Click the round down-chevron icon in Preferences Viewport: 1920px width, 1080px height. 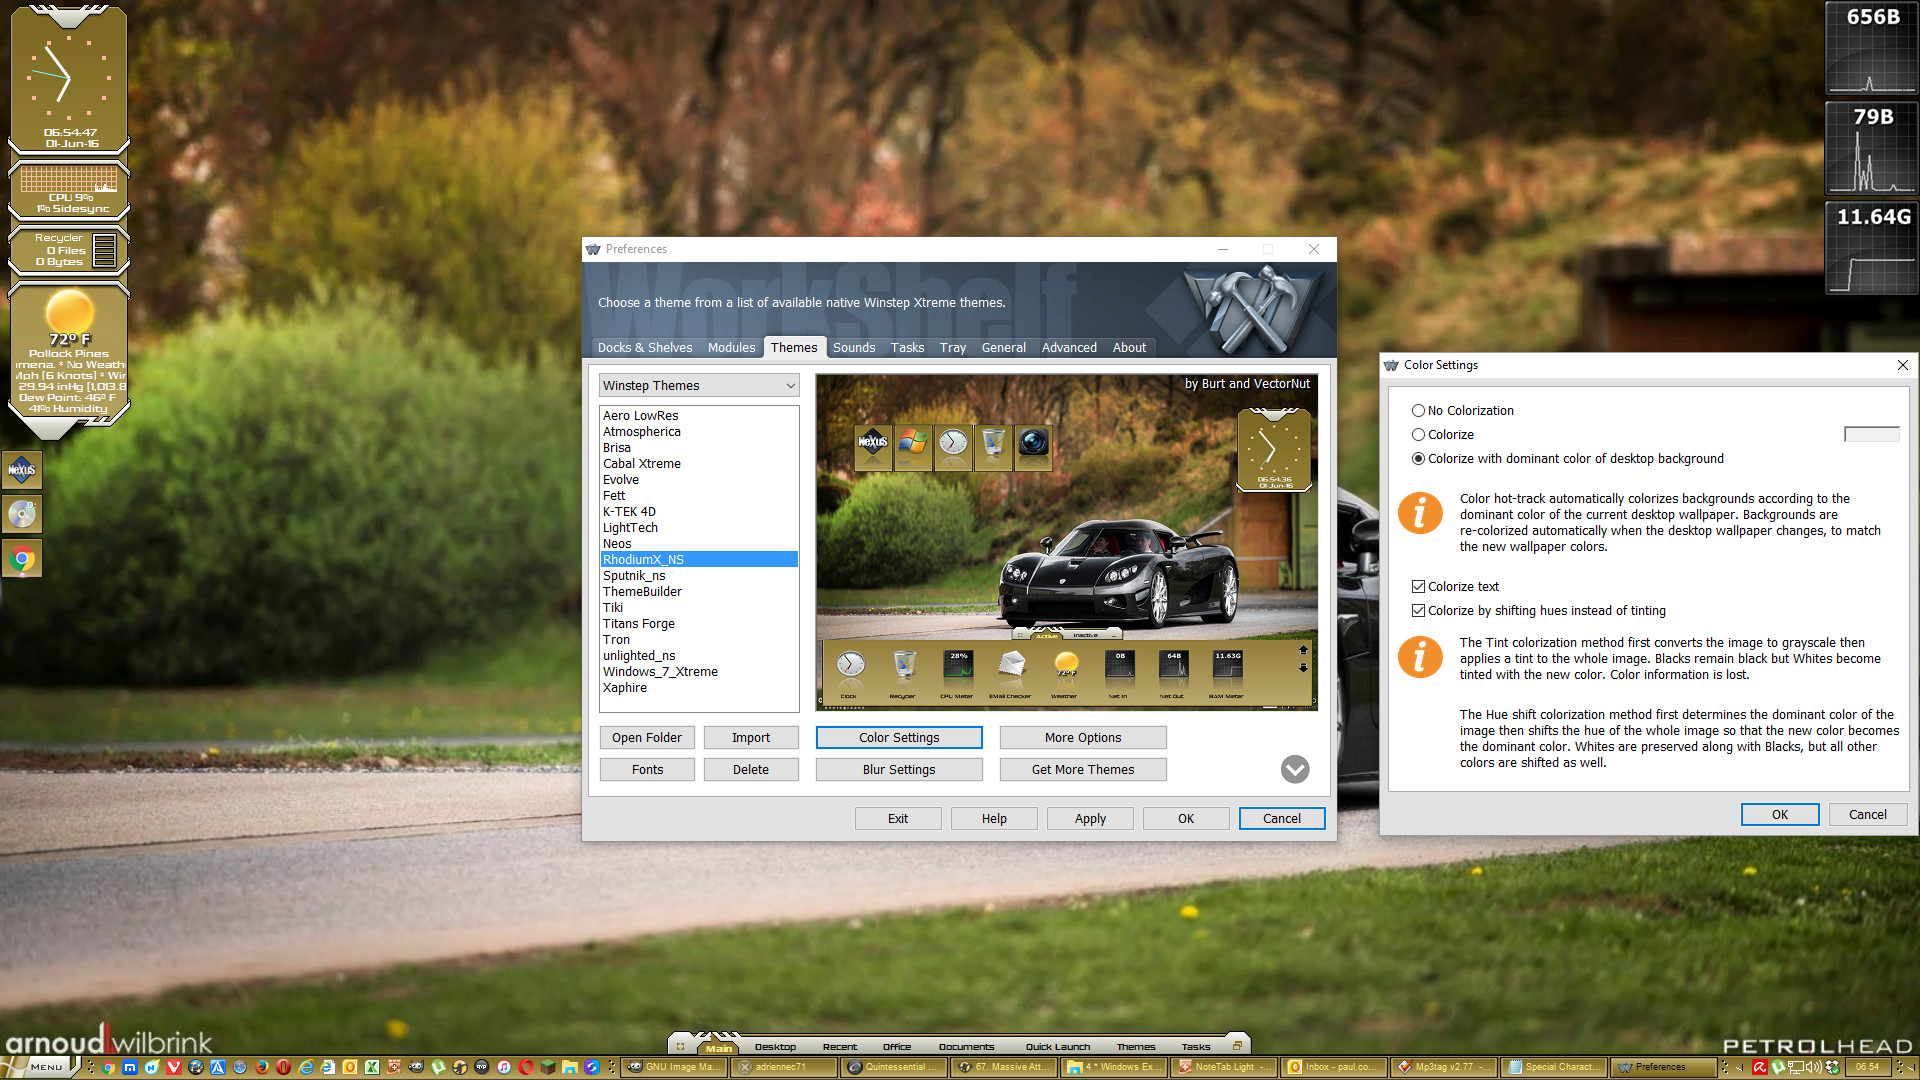pyautogui.click(x=1294, y=769)
